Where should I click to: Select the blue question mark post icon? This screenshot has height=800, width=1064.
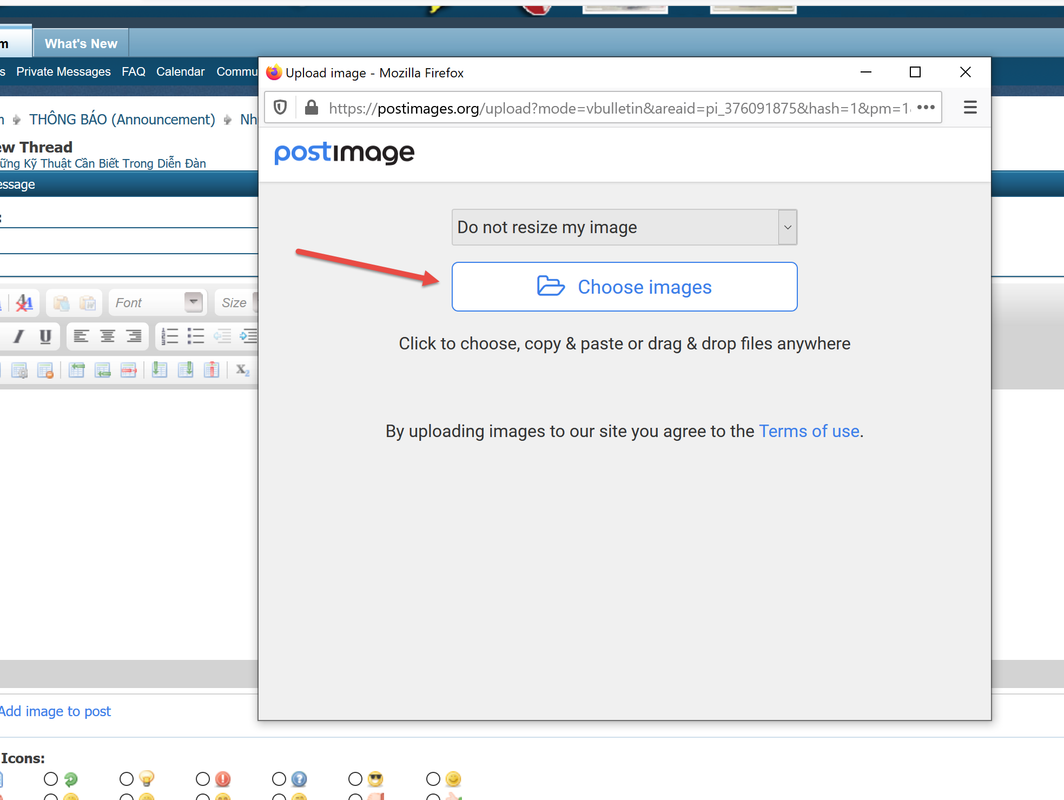pos(279,778)
